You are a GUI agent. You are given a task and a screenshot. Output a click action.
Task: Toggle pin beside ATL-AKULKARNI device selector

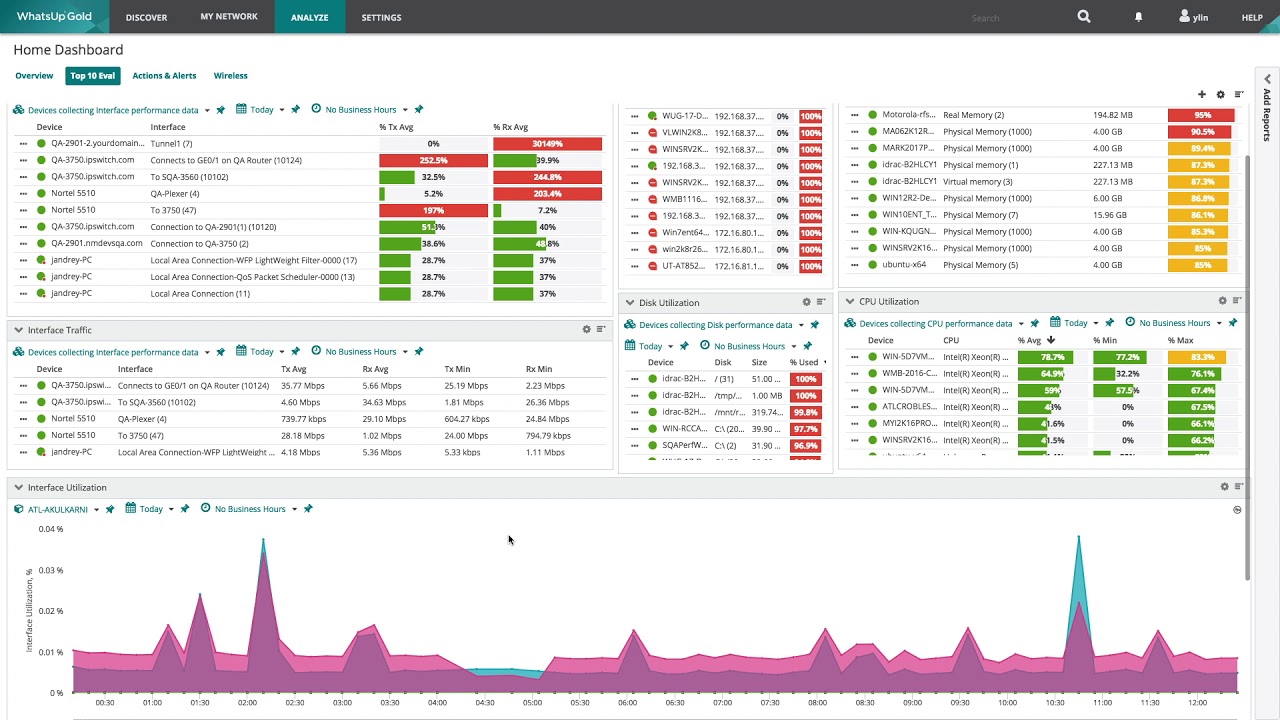110,509
